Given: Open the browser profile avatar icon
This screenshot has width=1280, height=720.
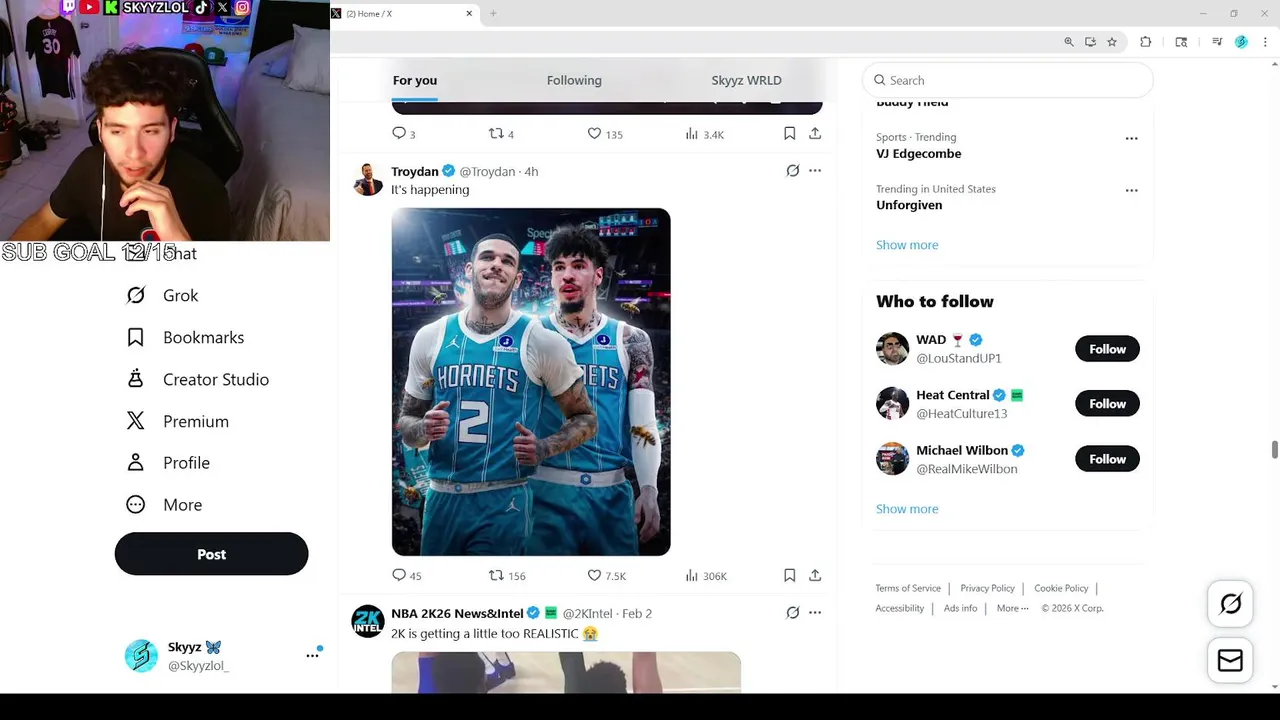Looking at the screenshot, I should [x=1241, y=42].
